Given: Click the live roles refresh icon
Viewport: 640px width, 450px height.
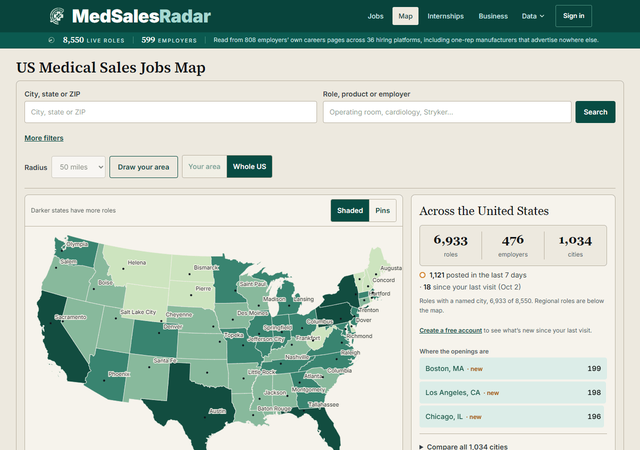Looking at the screenshot, I should tap(51, 40).
